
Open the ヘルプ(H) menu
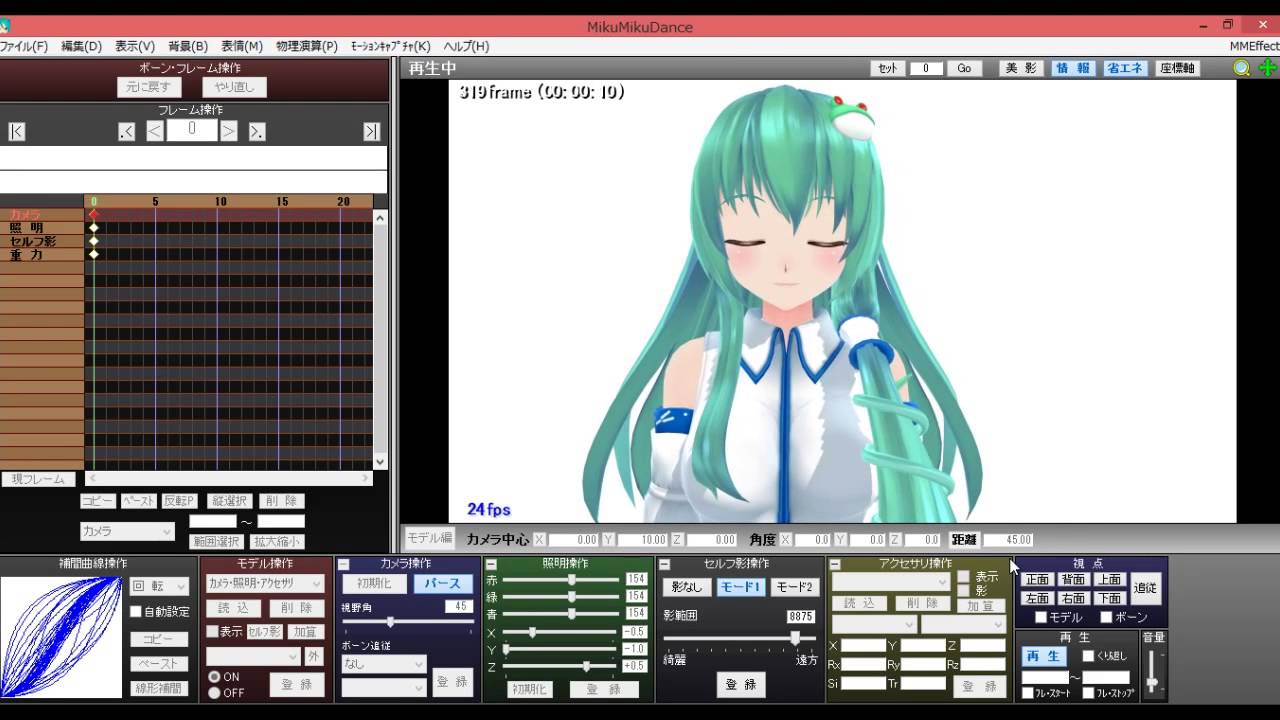[x=466, y=46]
